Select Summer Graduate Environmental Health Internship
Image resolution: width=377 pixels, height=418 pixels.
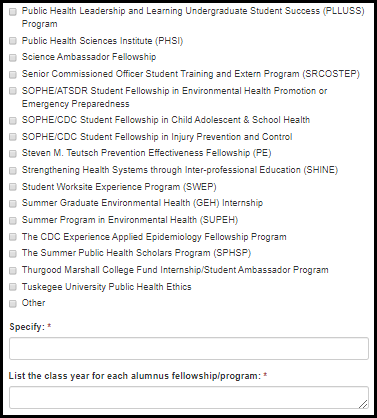click(13, 203)
